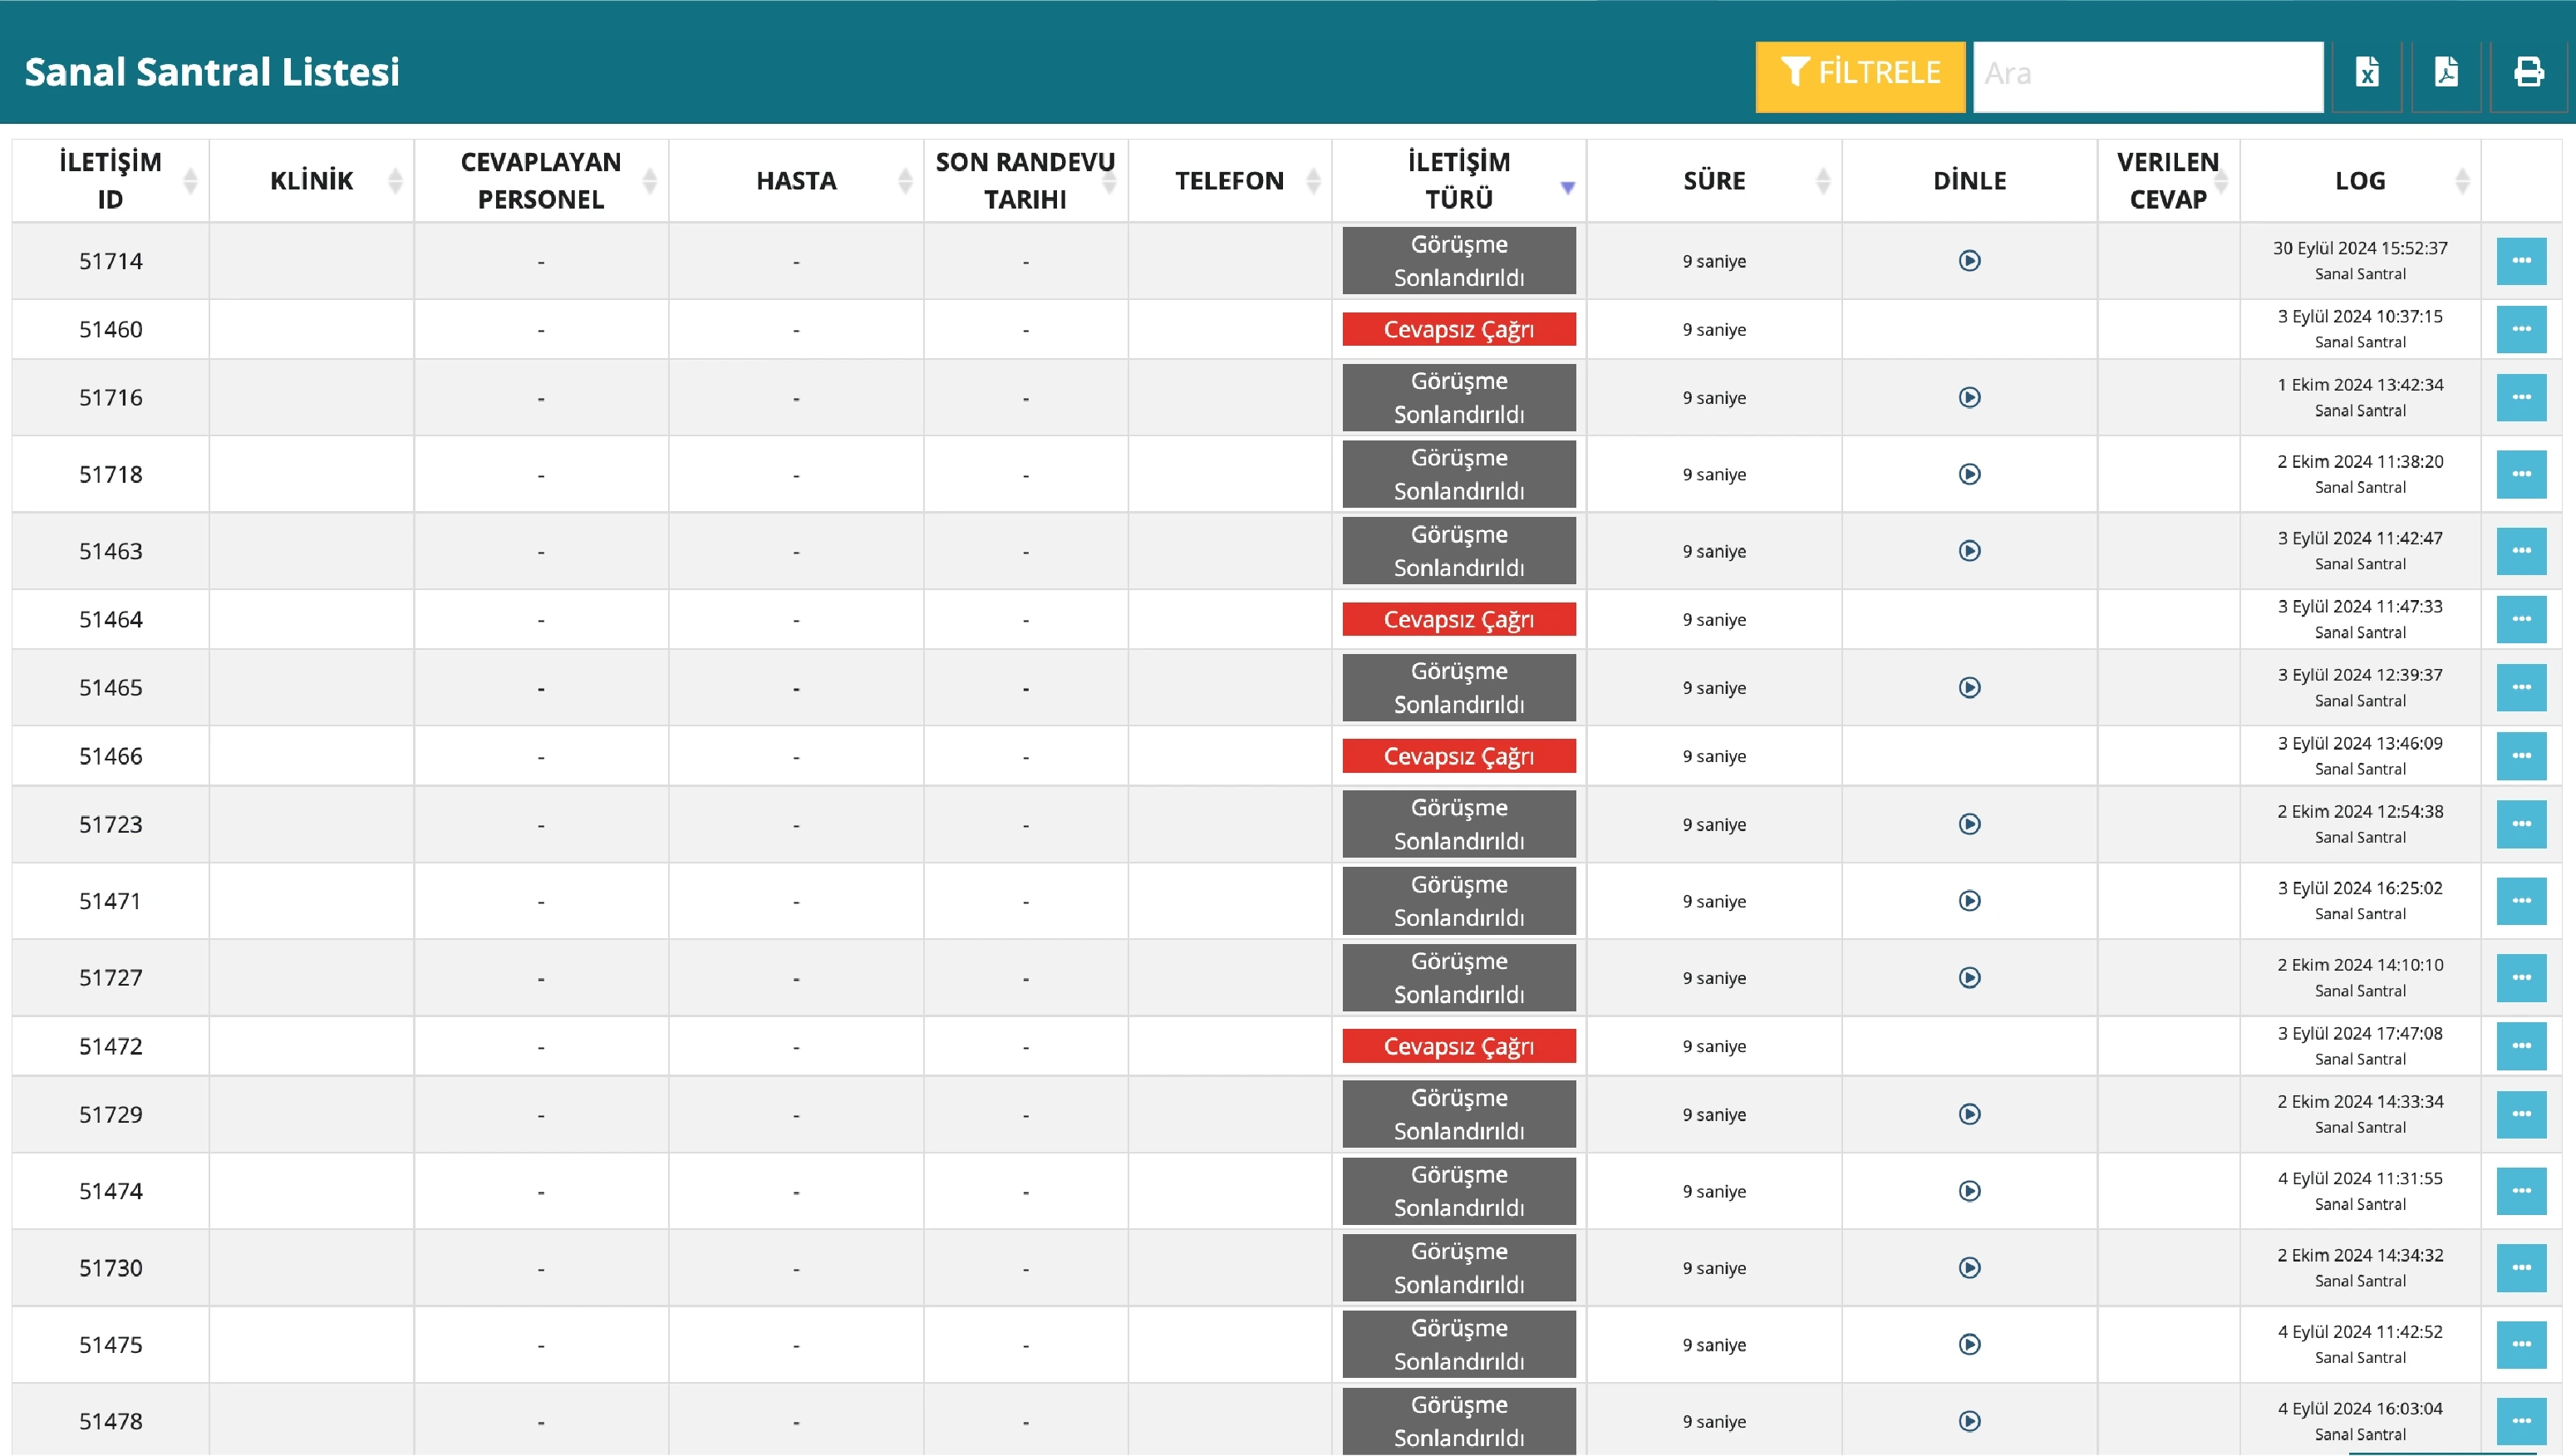This screenshot has height=1456, width=2576.
Task: Sort by CEVAPLAYAN PERSONEL column
Action: (x=540, y=181)
